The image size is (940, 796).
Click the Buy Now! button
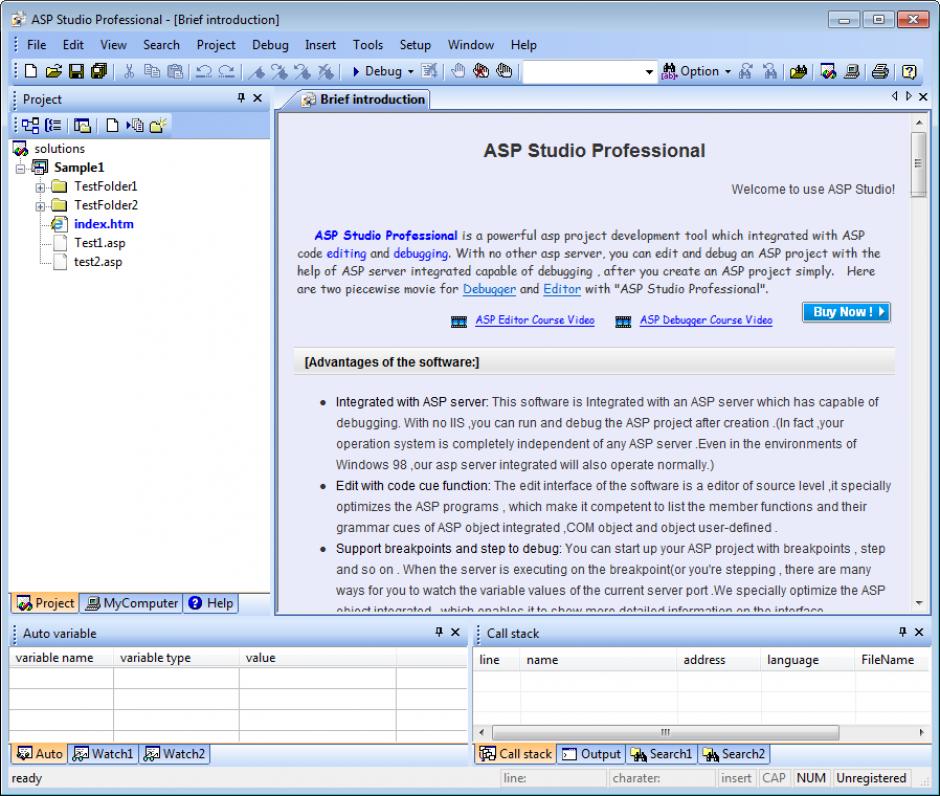(845, 312)
